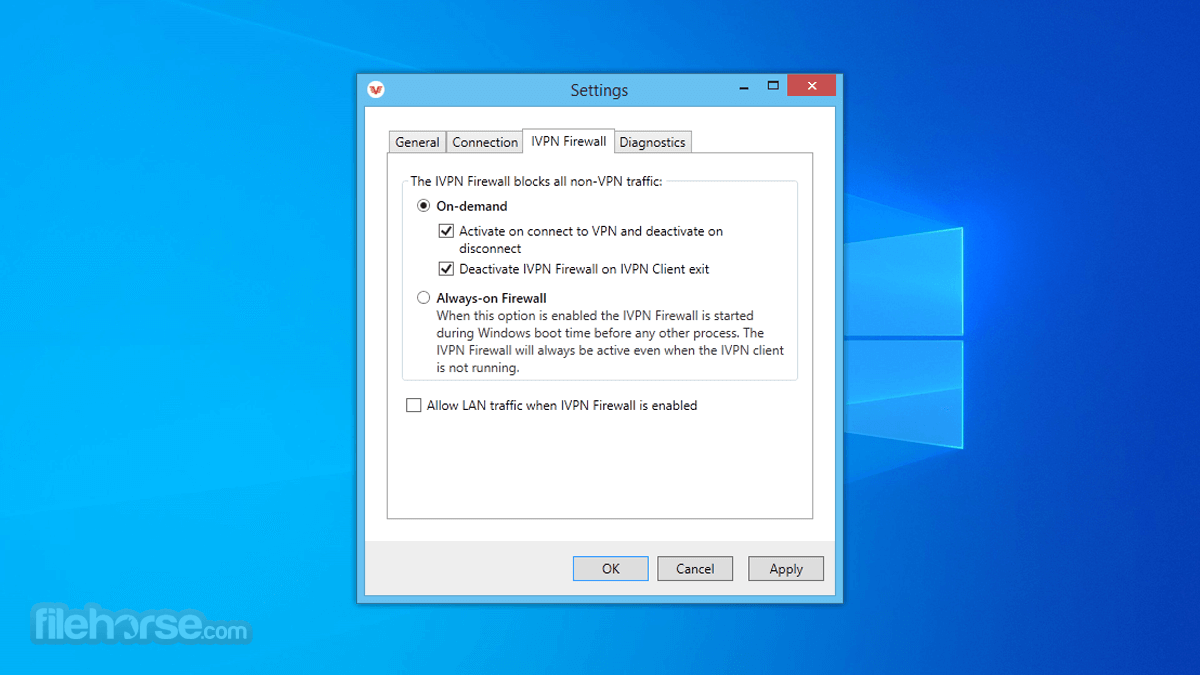Open the Connection tab
1200x675 pixels.
point(485,142)
